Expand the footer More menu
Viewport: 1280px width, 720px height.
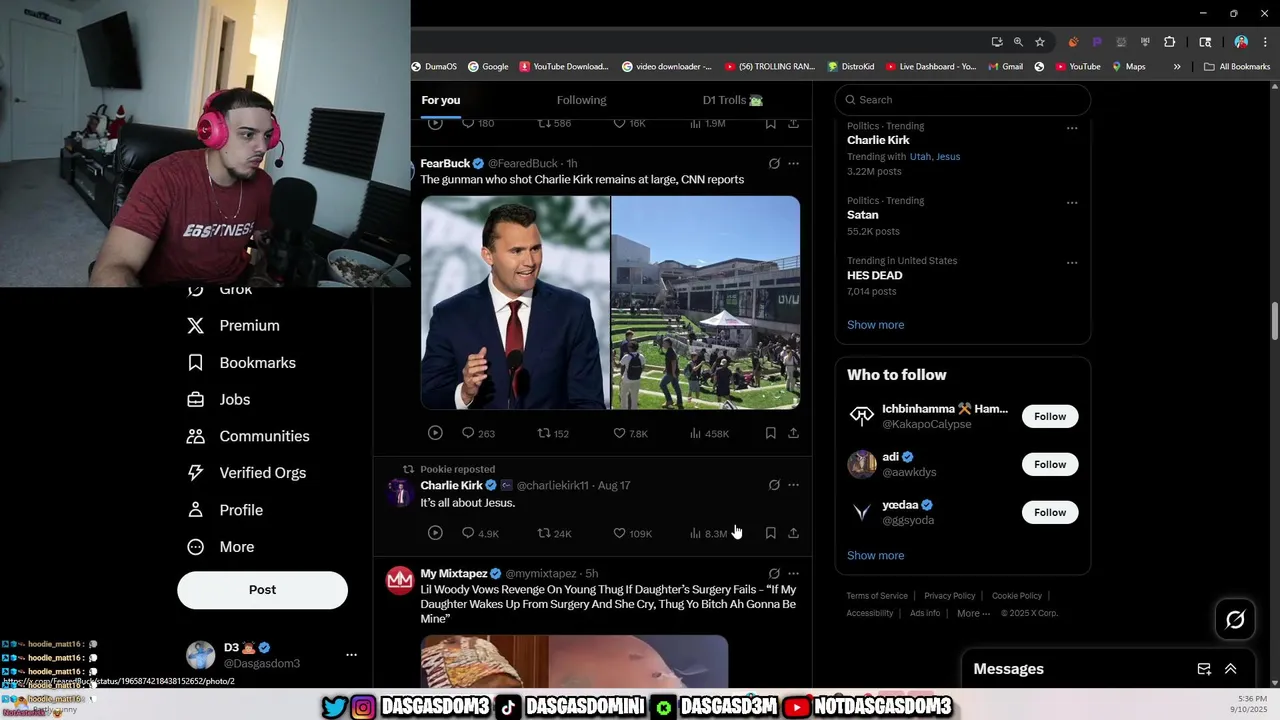click(973, 613)
